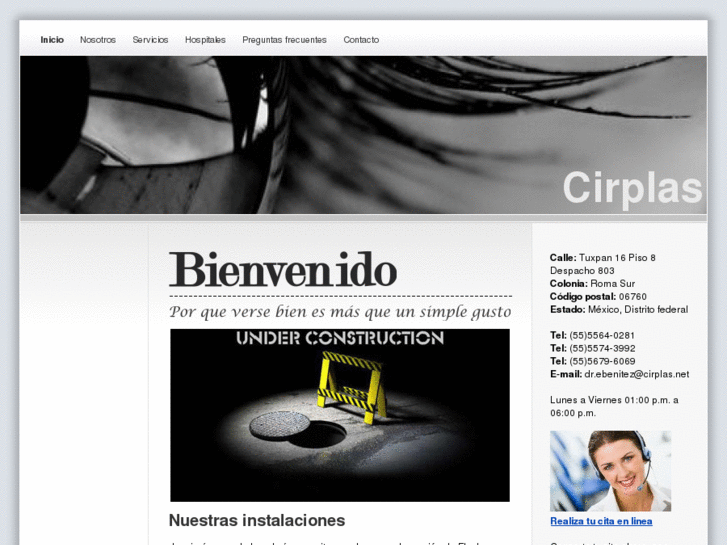Open the Inicio menu item
Image resolution: width=727 pixels, height=545 pixels.
point(52,40)
